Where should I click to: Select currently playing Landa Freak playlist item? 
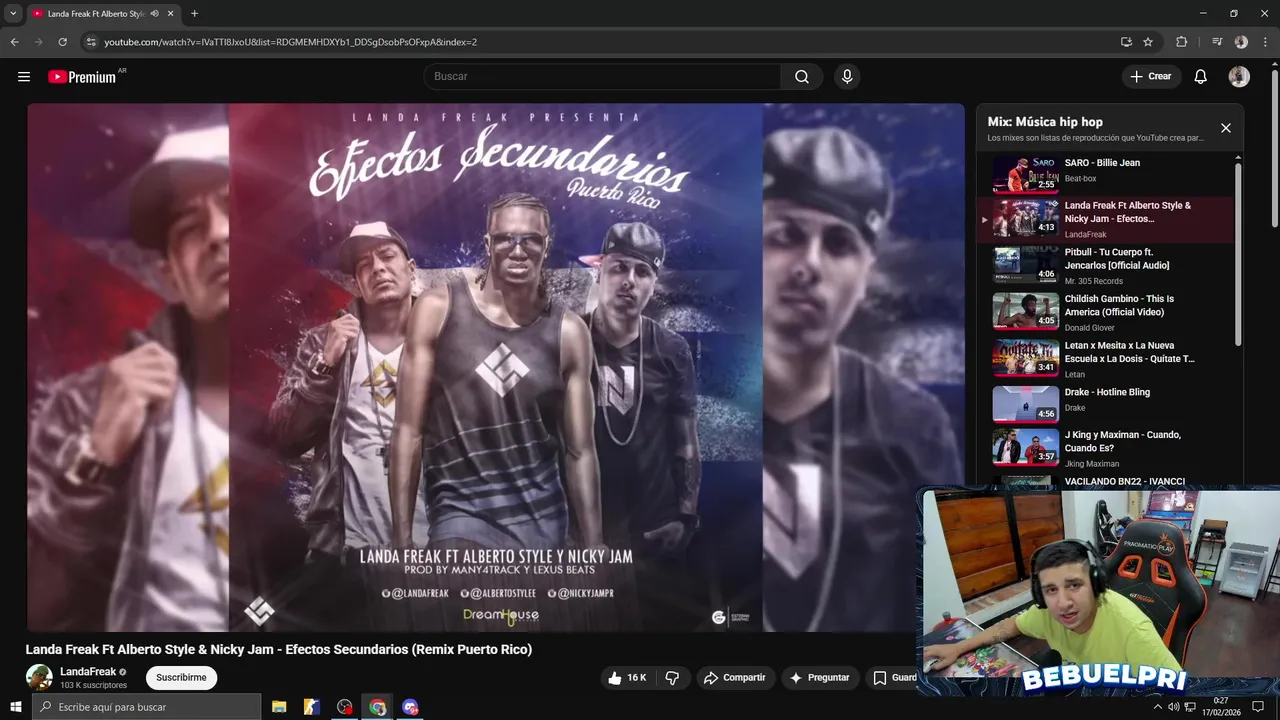(1104, 219)
